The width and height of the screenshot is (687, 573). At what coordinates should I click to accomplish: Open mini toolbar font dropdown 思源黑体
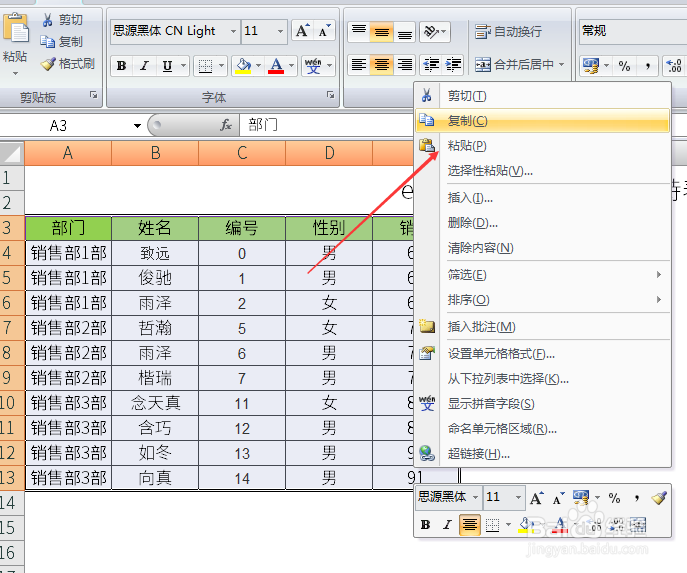point(475,497)
